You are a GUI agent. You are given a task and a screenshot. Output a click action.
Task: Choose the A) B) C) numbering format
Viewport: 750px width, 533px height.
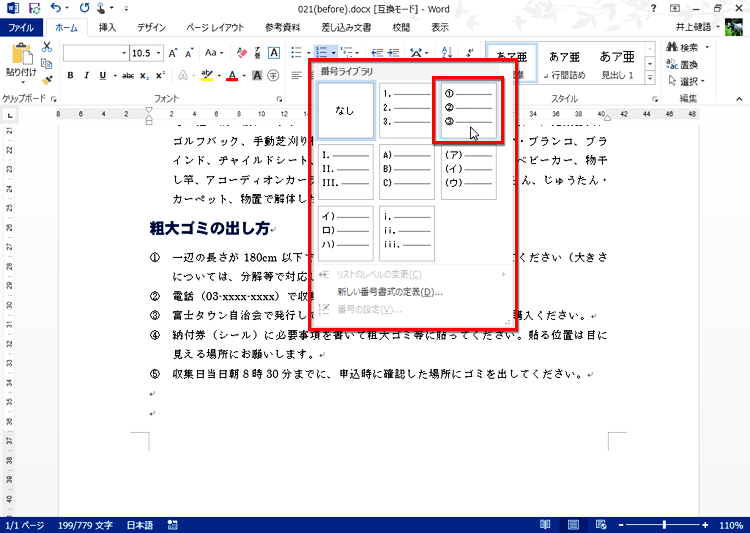coord(407,171)
